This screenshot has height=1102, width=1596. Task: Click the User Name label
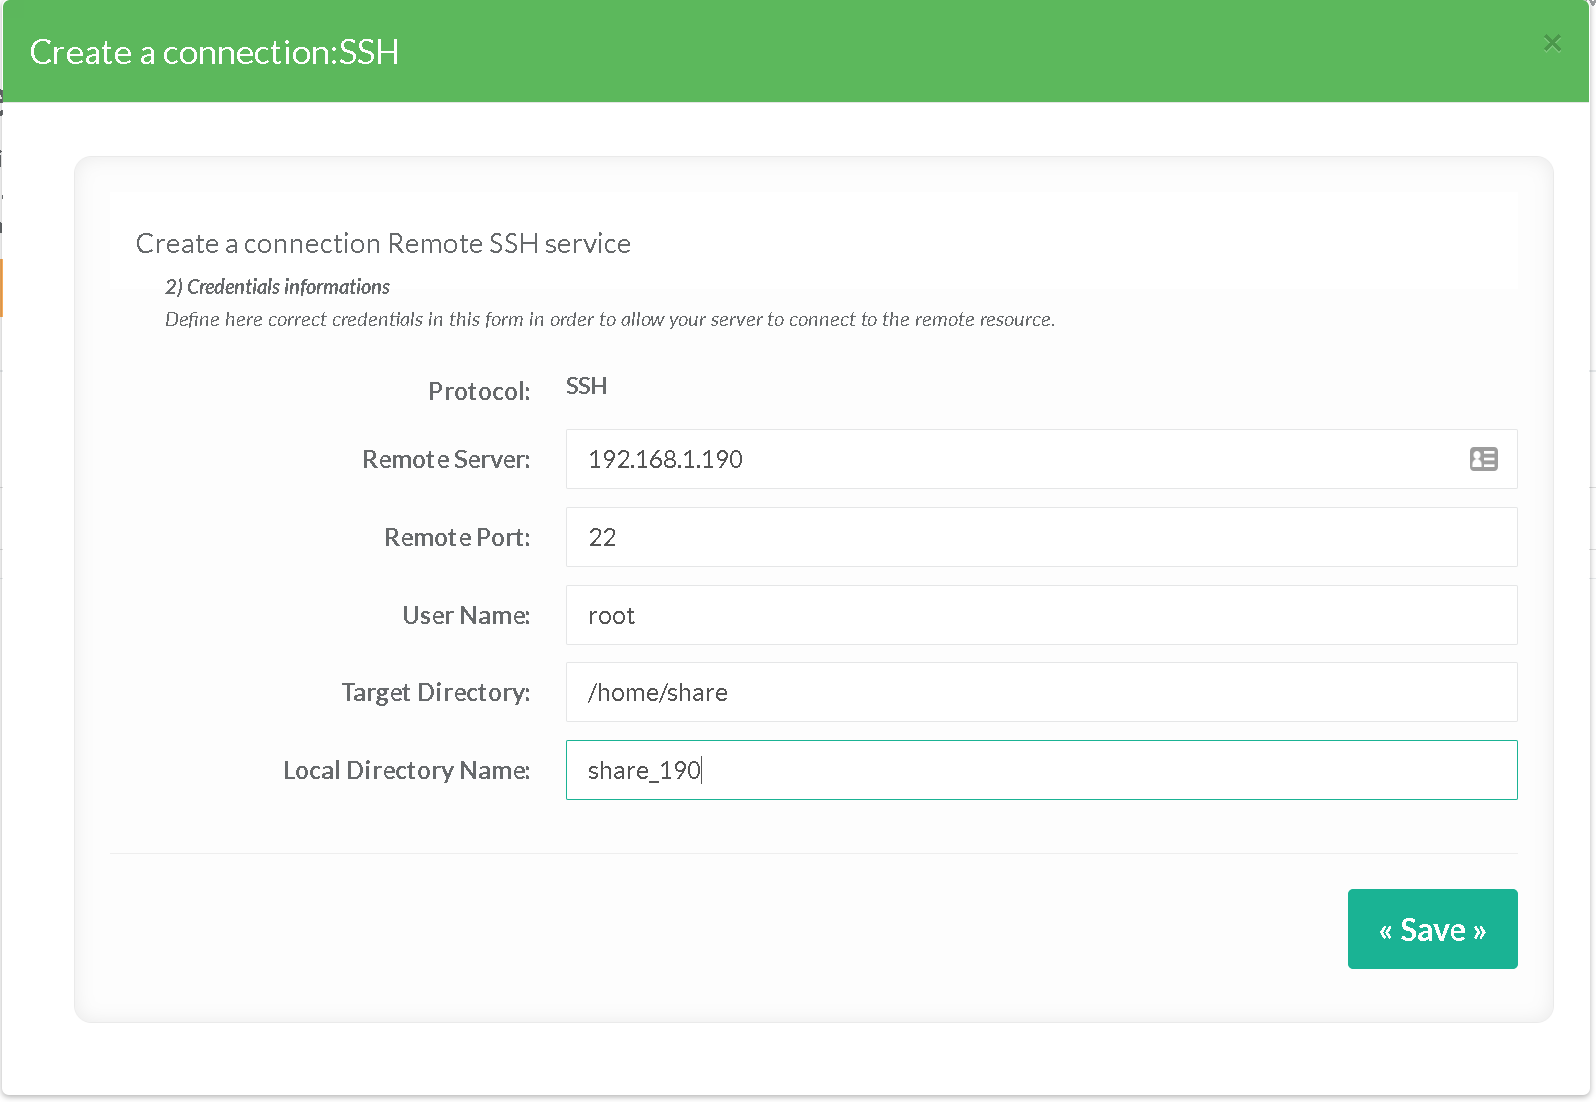click(466, 615)
